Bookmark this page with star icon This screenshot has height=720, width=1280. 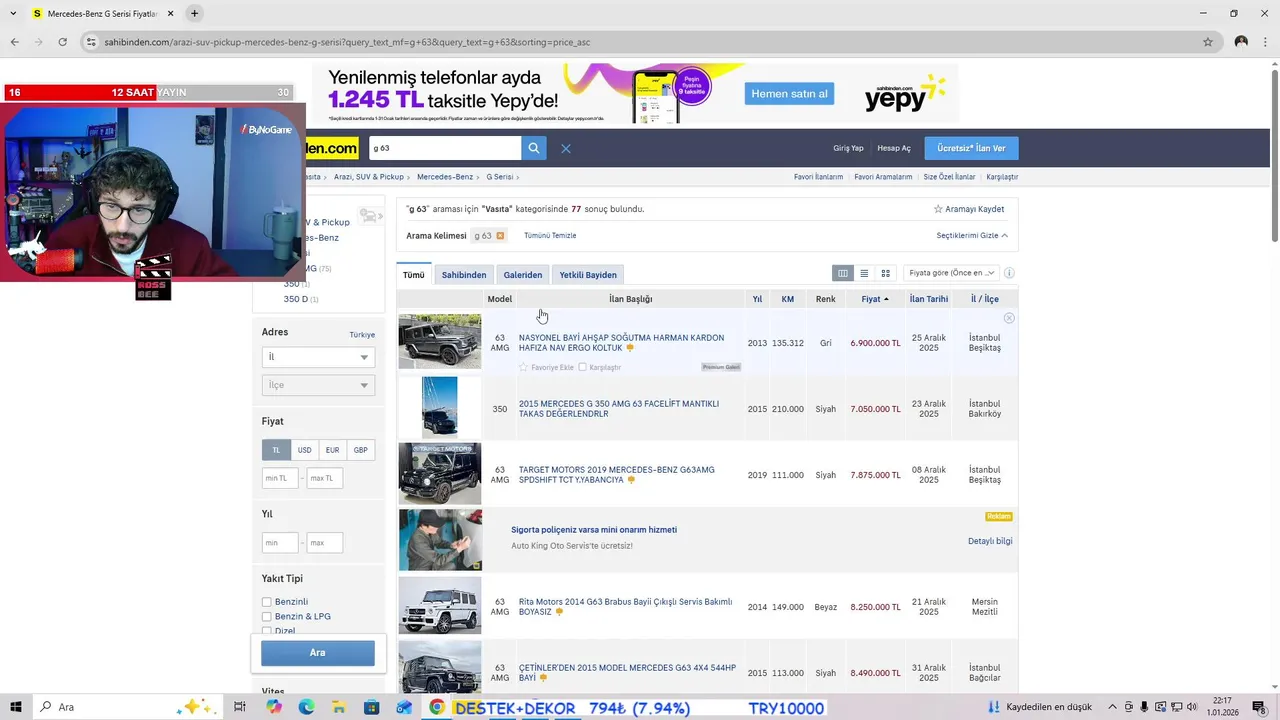1208,42
